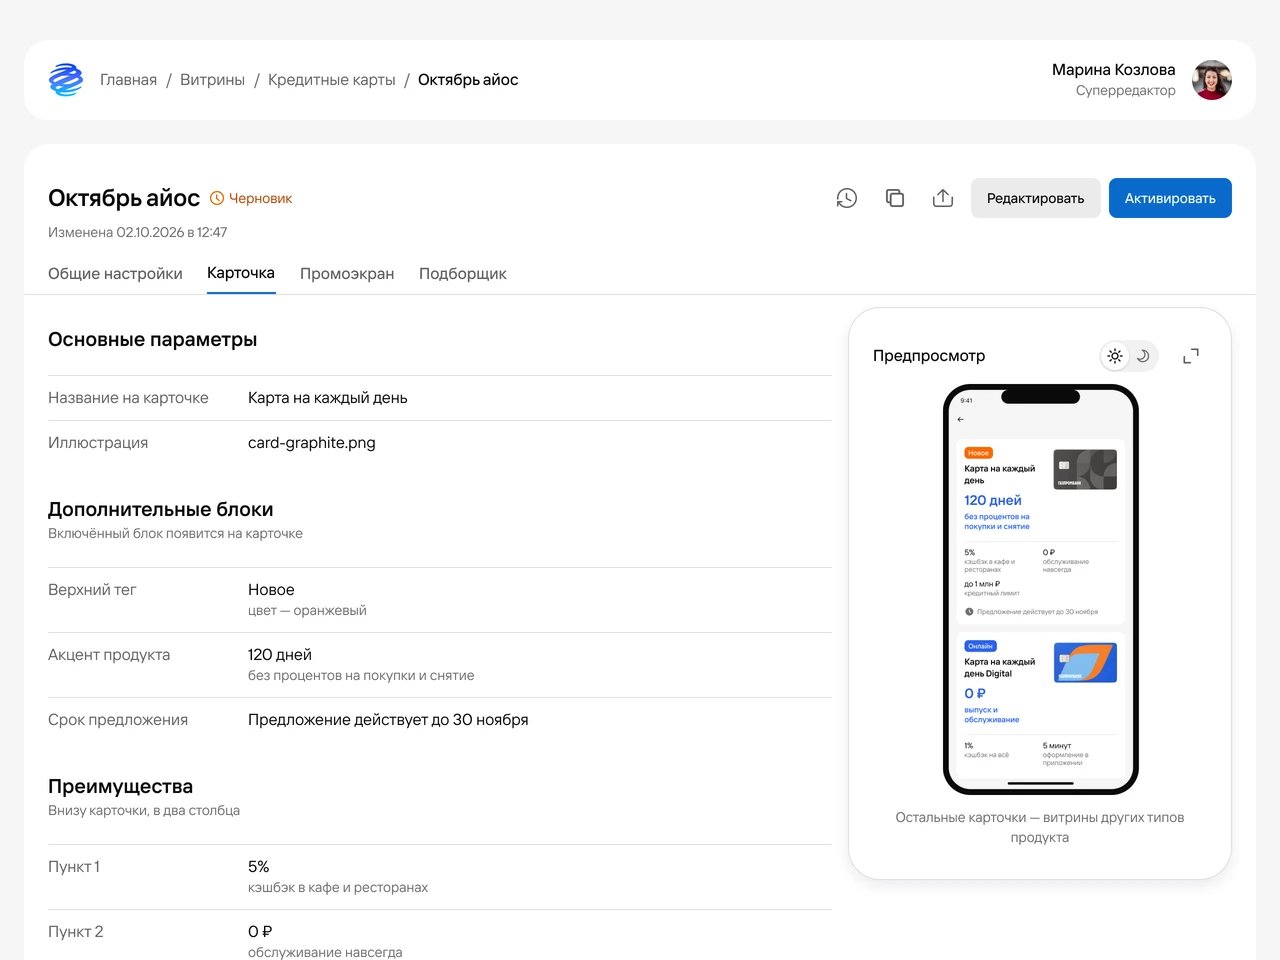Click Marina Kozlova's profile avatar

[x=1212, y=80]
